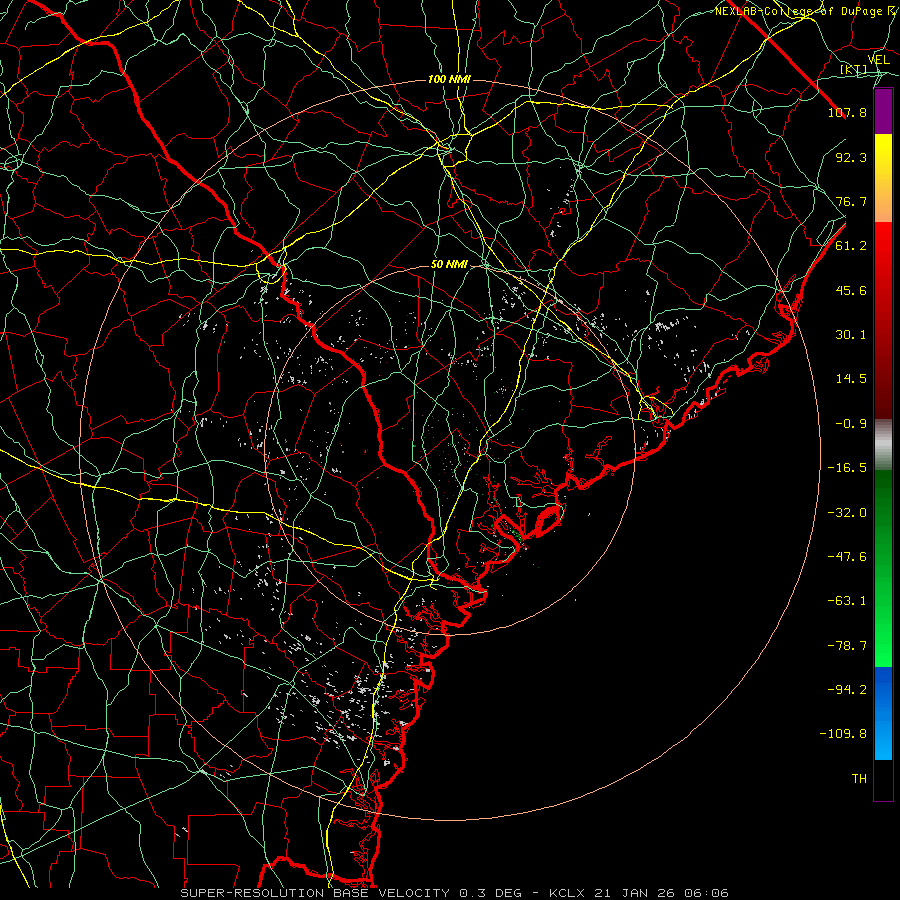Click the "06:06" time in the caption

(x=707, y=893)
